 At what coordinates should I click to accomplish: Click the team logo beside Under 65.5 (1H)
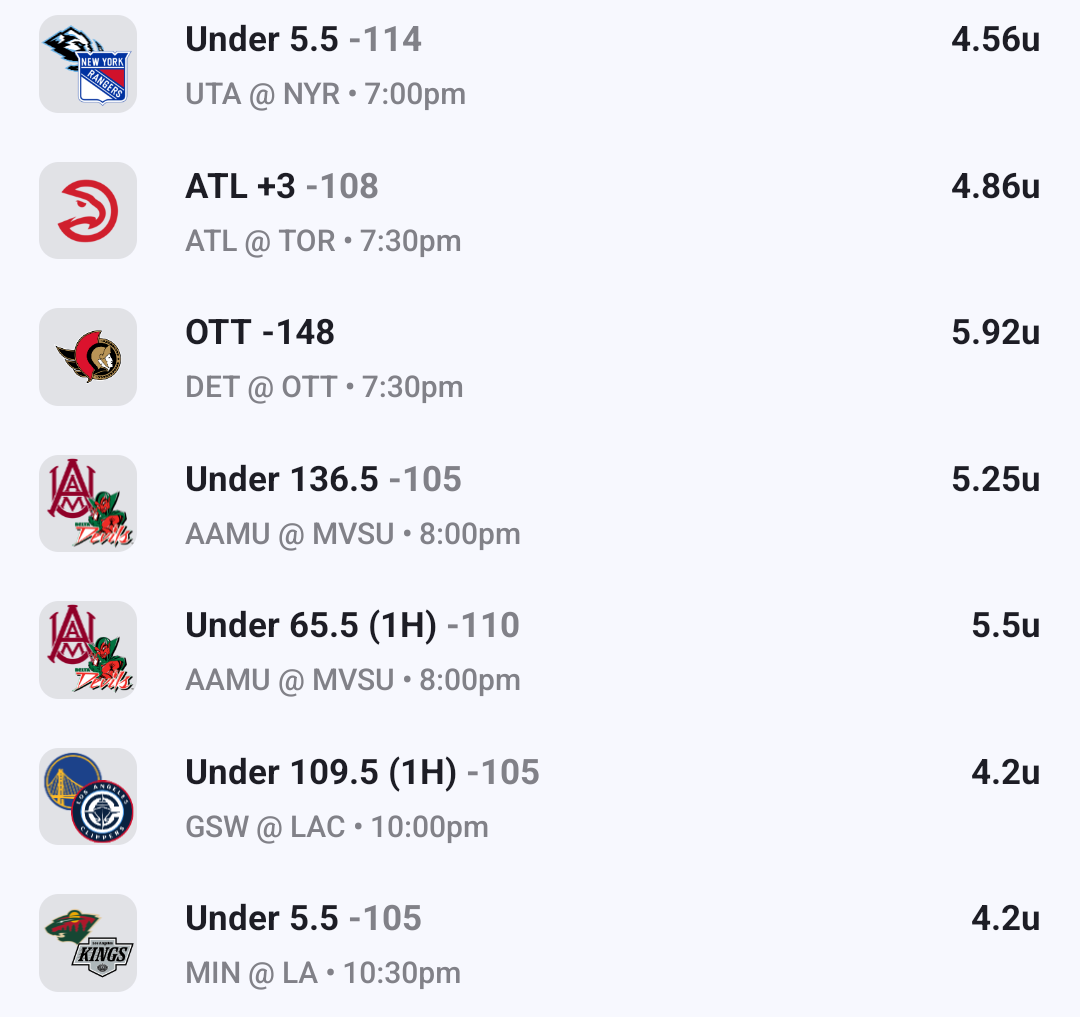[88, 650]
